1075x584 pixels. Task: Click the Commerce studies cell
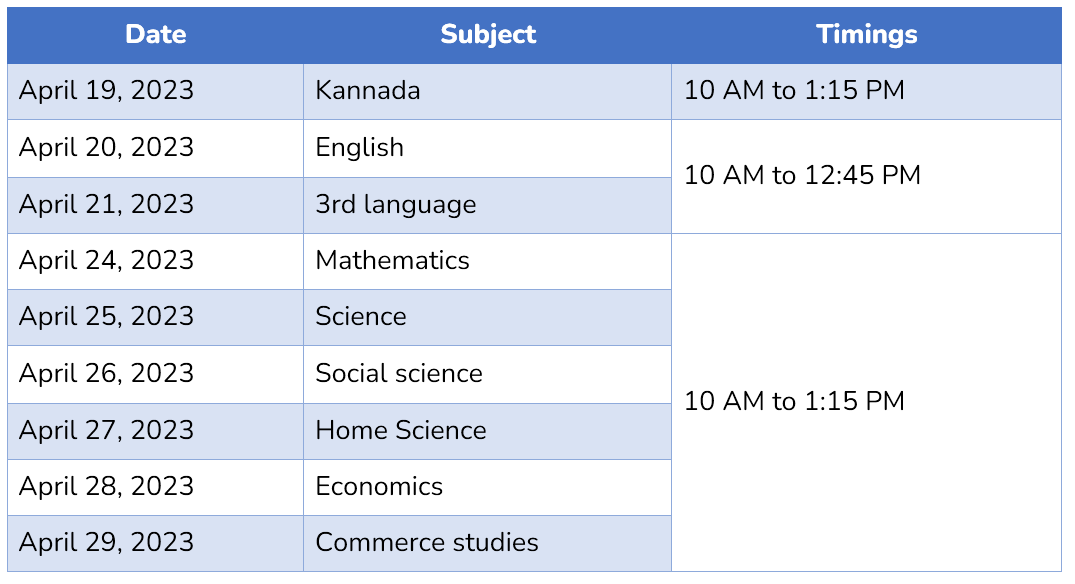[487, 544]
